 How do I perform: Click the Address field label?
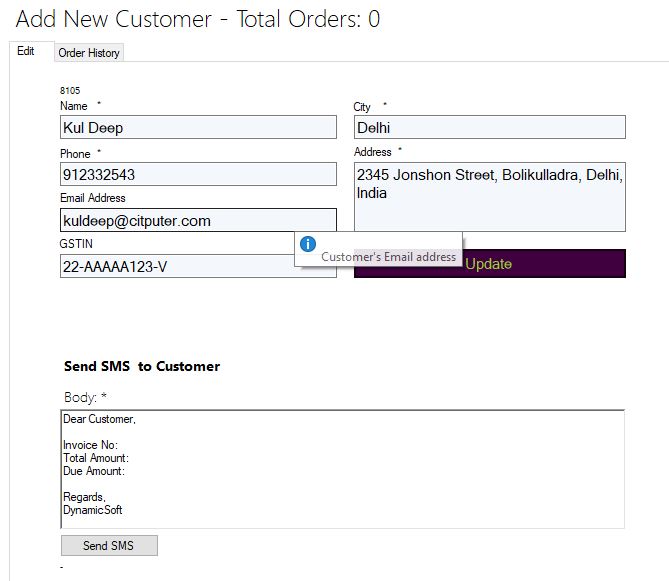point(373,152)
